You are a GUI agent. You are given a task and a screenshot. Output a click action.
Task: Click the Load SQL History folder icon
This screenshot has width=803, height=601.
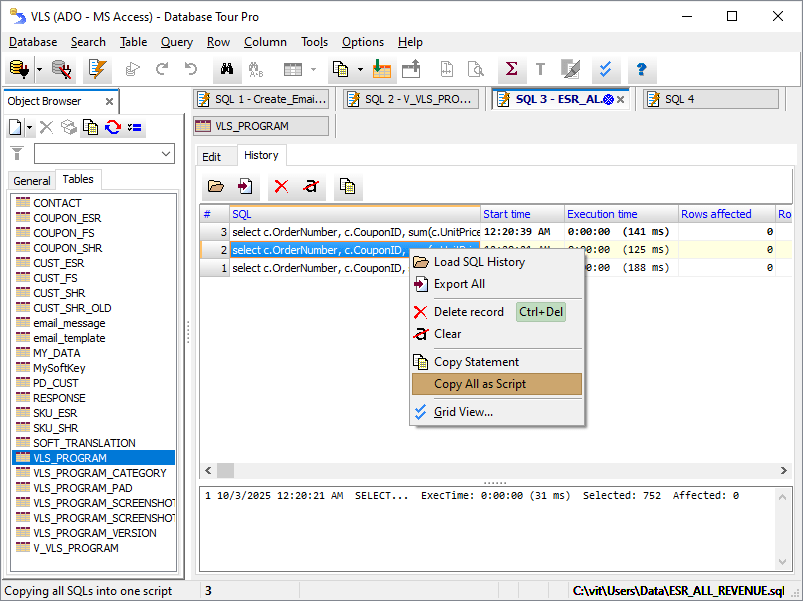216,186
